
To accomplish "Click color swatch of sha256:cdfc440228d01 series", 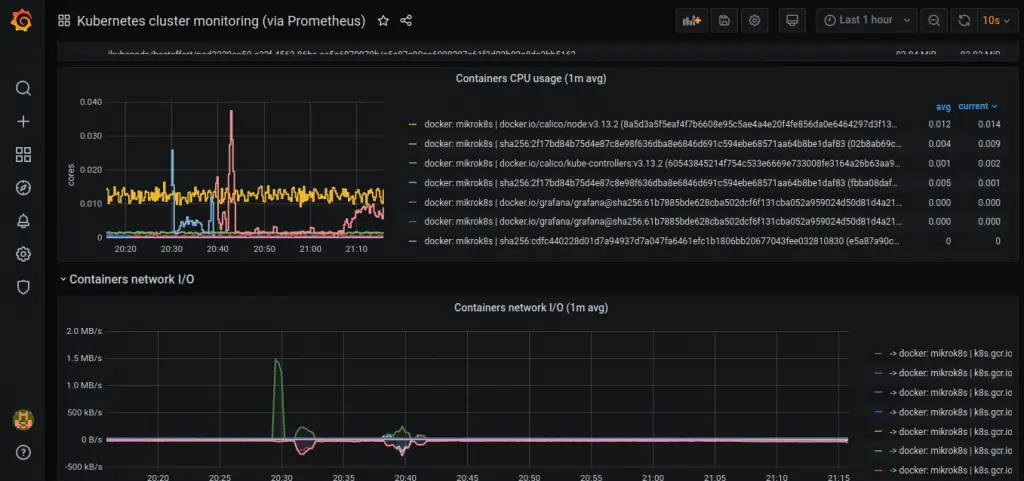I will (412, 241).
